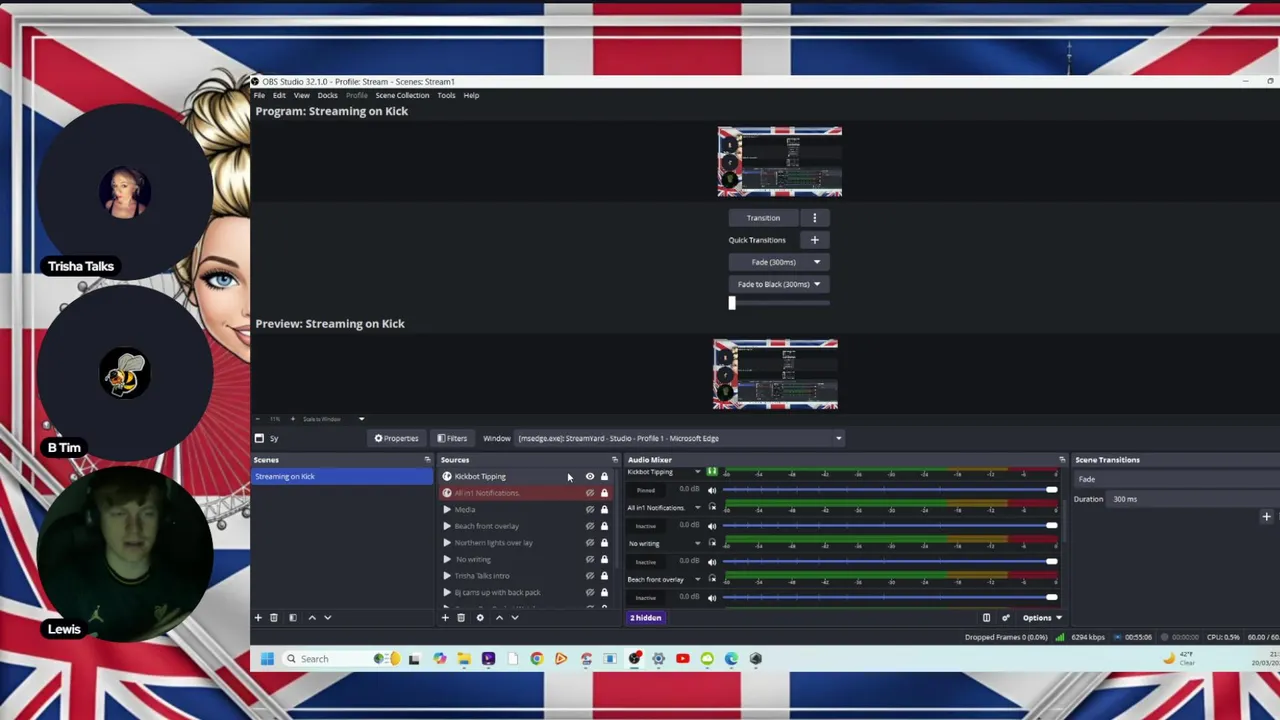Pop out the Audio Mixer dock icon
The image size is (1280, 720).
[x=1062, y=460]
